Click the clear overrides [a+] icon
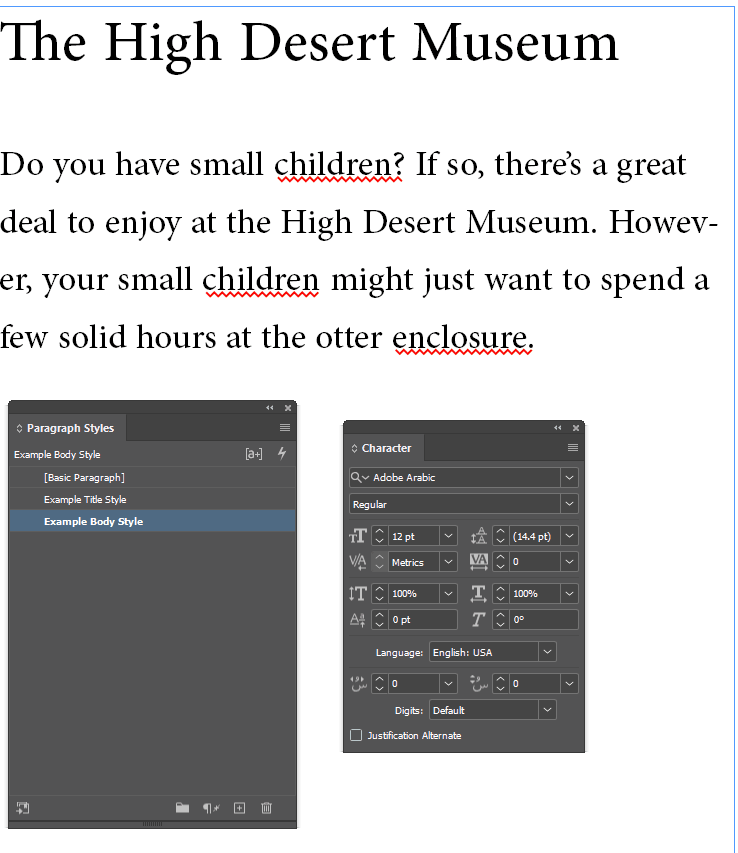The width and height of the screenshot is (738, 853). pos(253,454)
